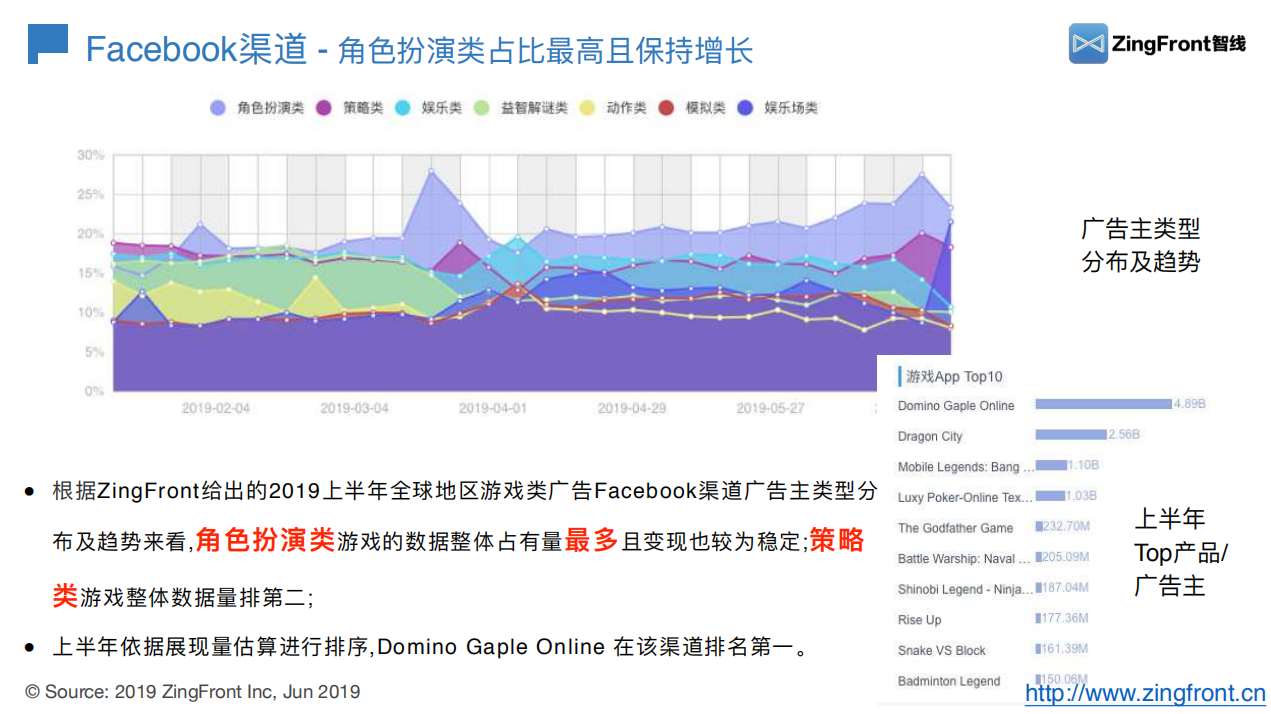
Task: Click the 动作类 yellow legend dot
Action: pyautogui.click(x=587, y=108)
